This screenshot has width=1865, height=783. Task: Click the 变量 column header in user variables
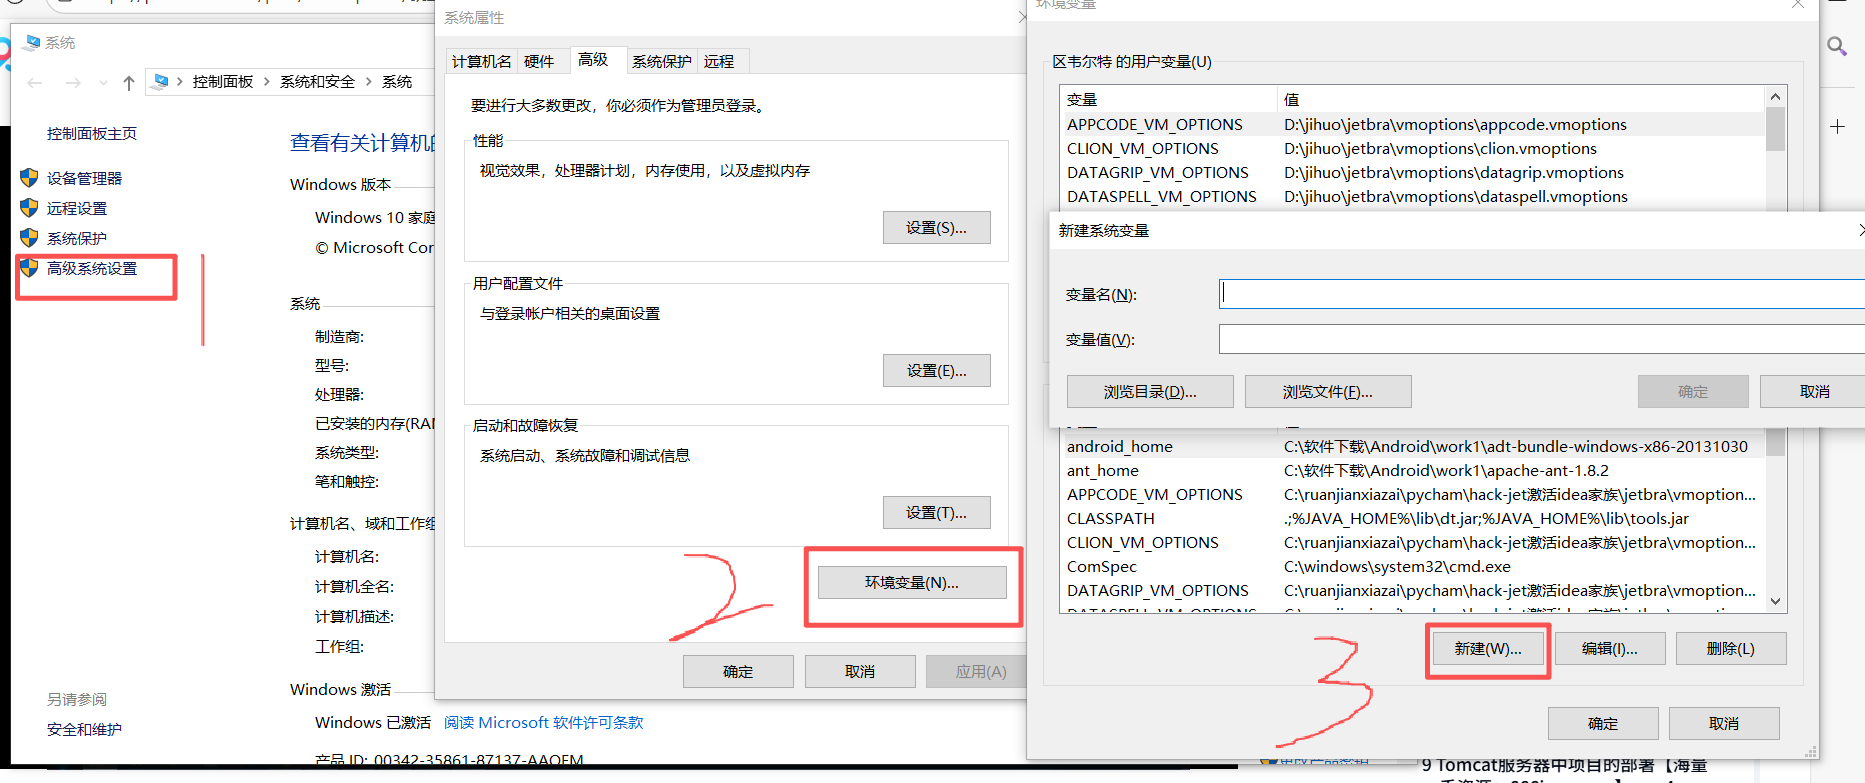[x=1168, y=99]
